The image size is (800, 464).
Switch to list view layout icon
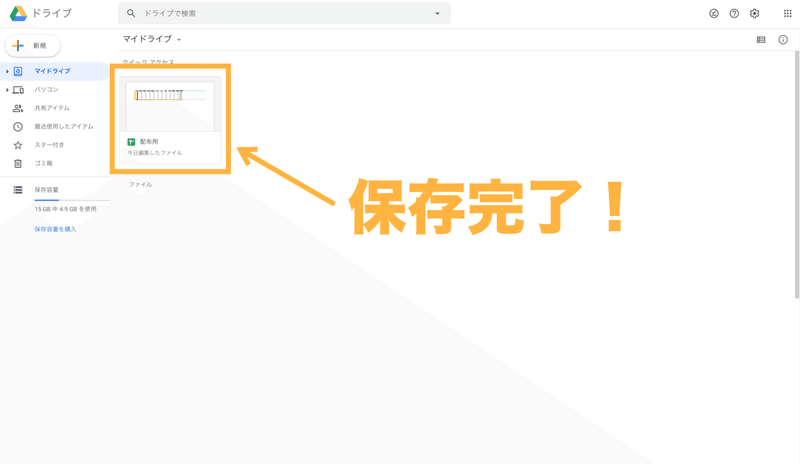(761, 40)
